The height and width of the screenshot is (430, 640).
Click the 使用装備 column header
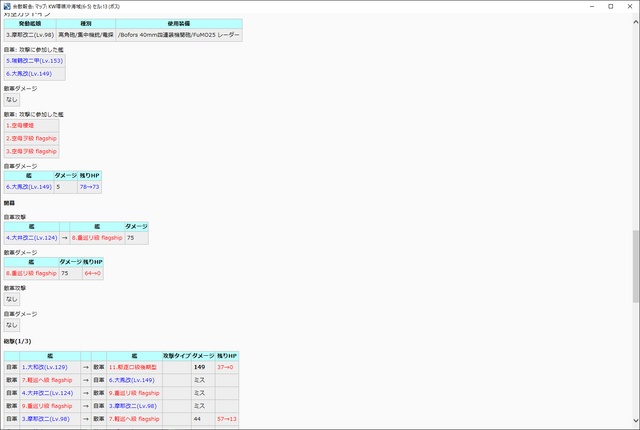click(x=179, y=24)
